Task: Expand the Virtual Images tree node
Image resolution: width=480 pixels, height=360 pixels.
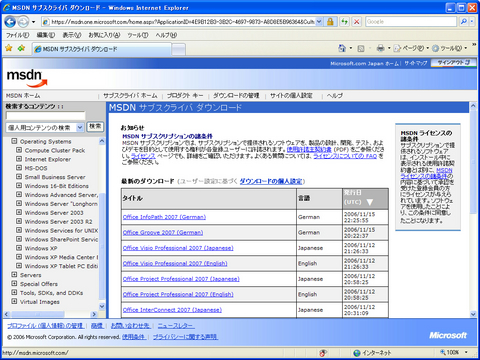Action: [x=14, y=302]
